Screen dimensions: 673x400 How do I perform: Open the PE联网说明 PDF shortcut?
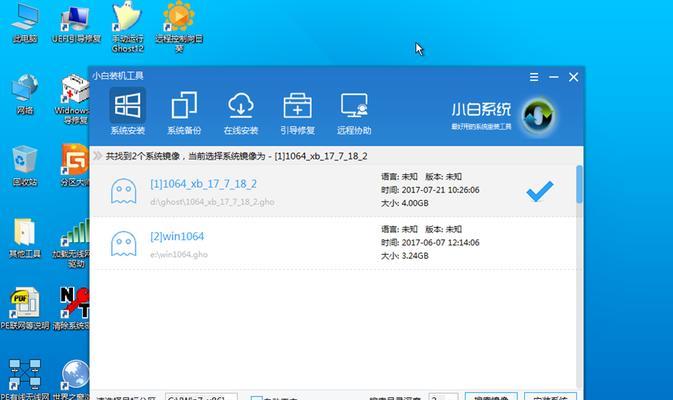[x=25, y=308]
